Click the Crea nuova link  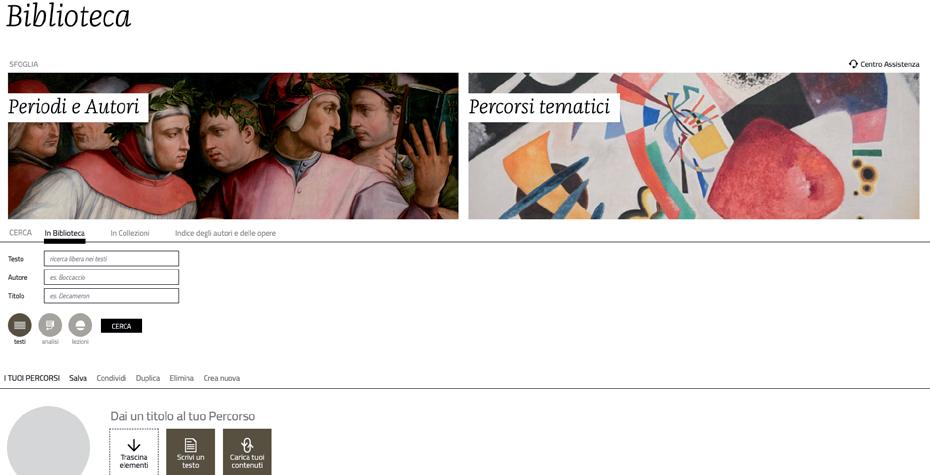pyautogui.click(x=222, y=378)
